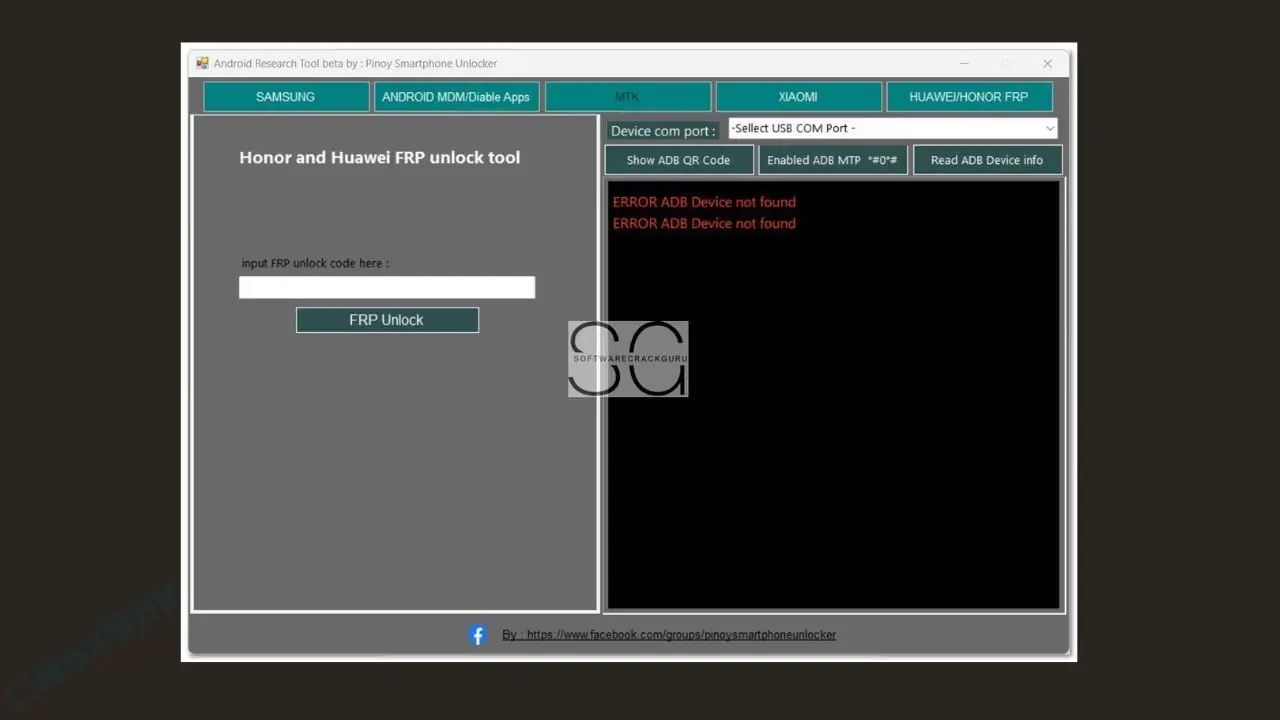Close the Android Research Tool window
The width and height of the screenshot is (1280, 720).
(x=1047, y=63)
